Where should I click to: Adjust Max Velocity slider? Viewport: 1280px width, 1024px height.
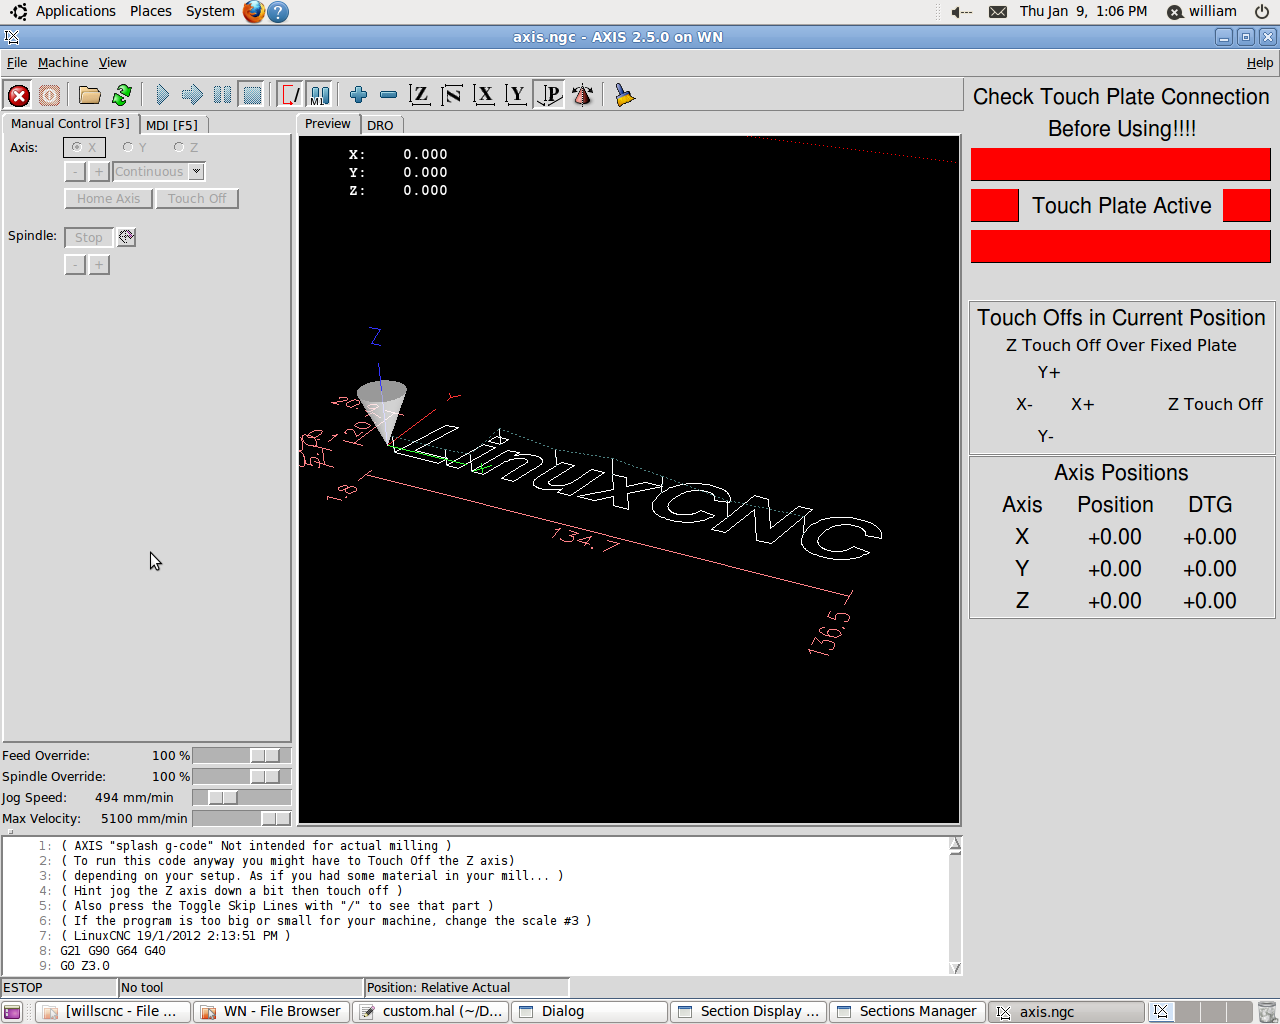[x=241, y=819]
